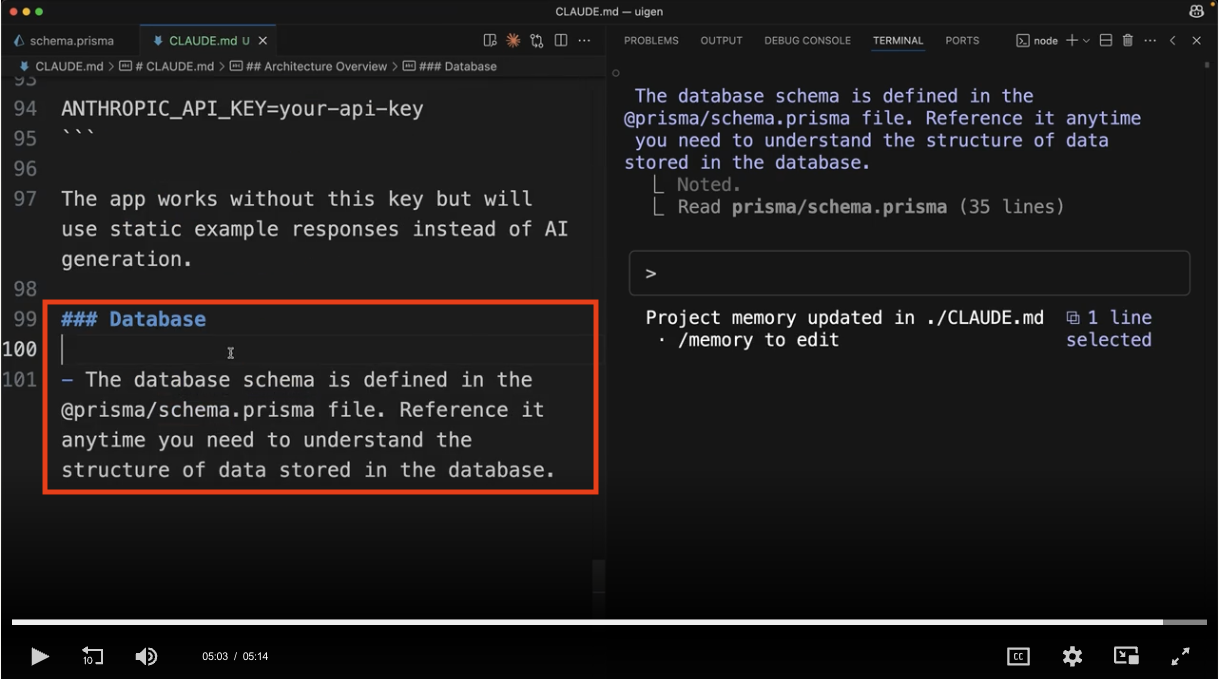
Task: Click the '/memory to edit' hint
Action: 757,340
